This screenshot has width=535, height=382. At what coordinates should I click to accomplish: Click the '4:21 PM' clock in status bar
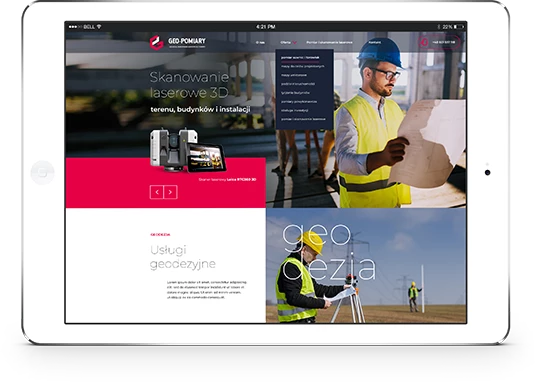(265, 27)
